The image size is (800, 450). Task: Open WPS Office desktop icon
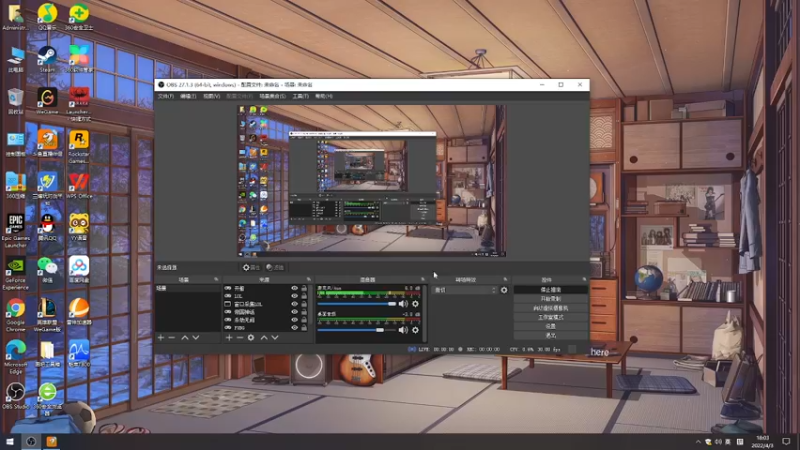point(79,186)
